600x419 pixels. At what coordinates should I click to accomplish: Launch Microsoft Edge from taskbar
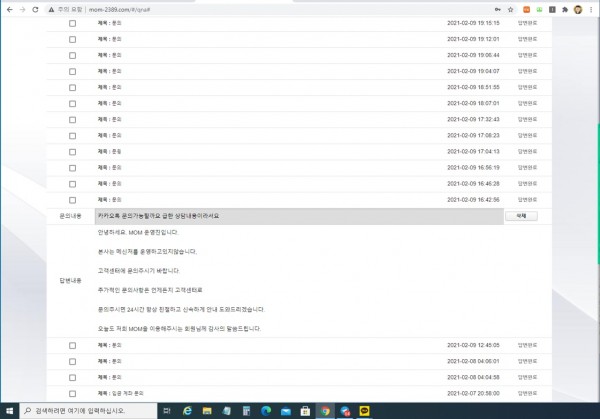(266, 411)
